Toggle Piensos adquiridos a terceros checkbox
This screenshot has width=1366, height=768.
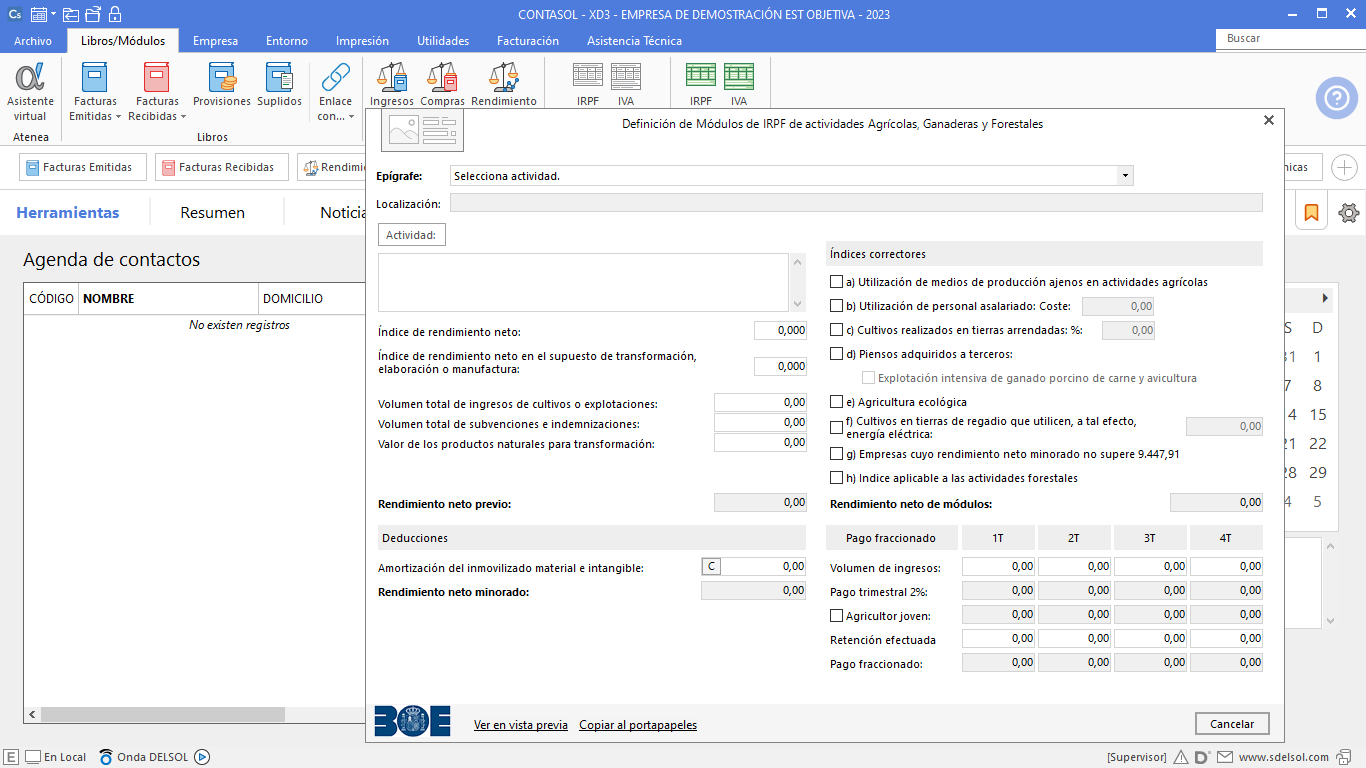coord(837,354)
